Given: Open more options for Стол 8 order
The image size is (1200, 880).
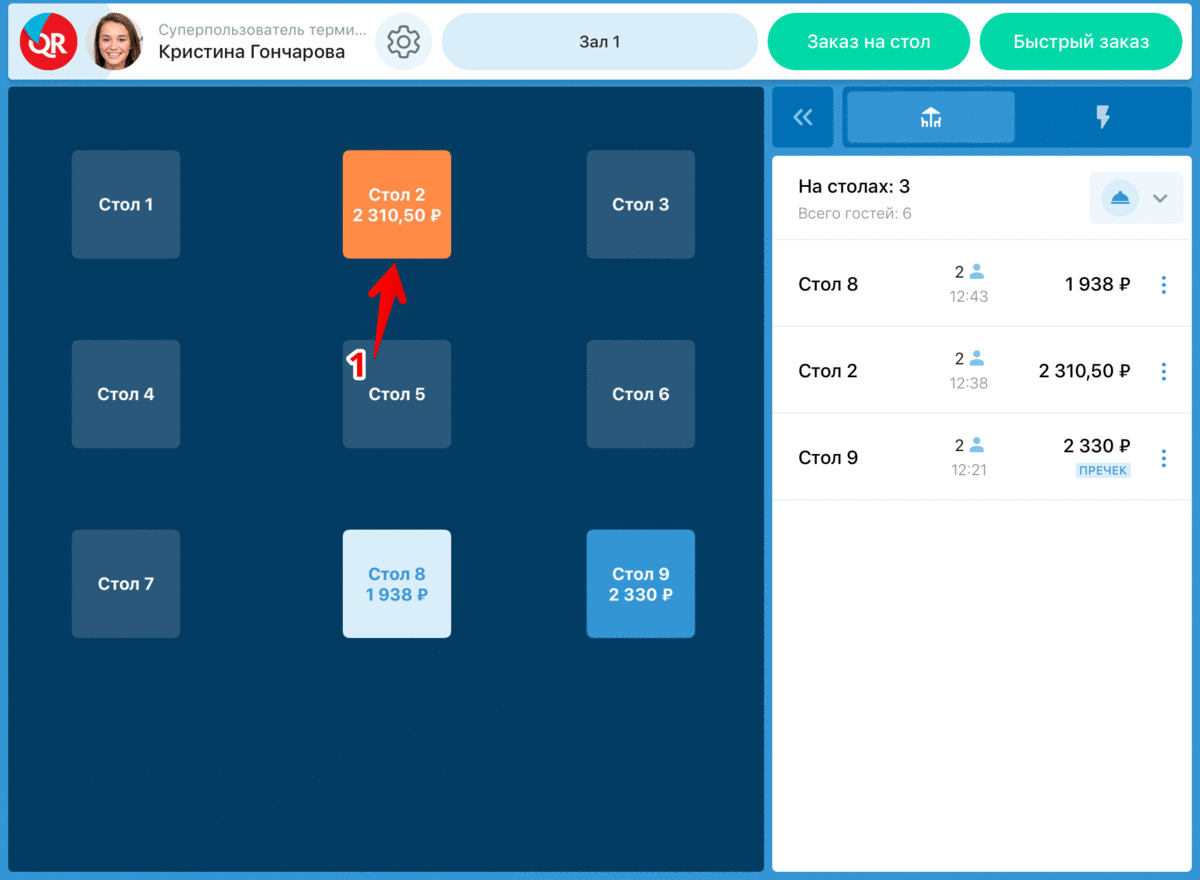Looking at the screenshot, I should point(1163,285).
